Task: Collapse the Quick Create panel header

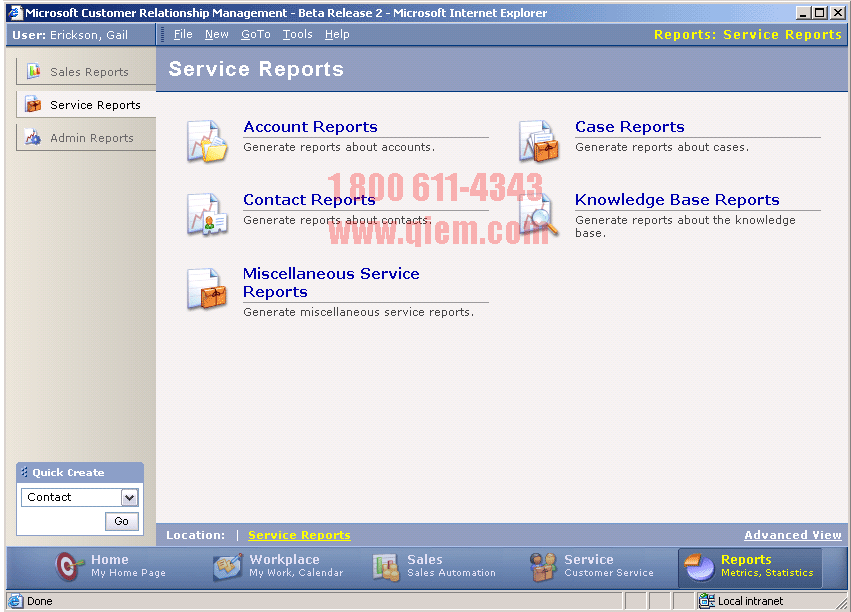Action: click(x=80, y=472)
